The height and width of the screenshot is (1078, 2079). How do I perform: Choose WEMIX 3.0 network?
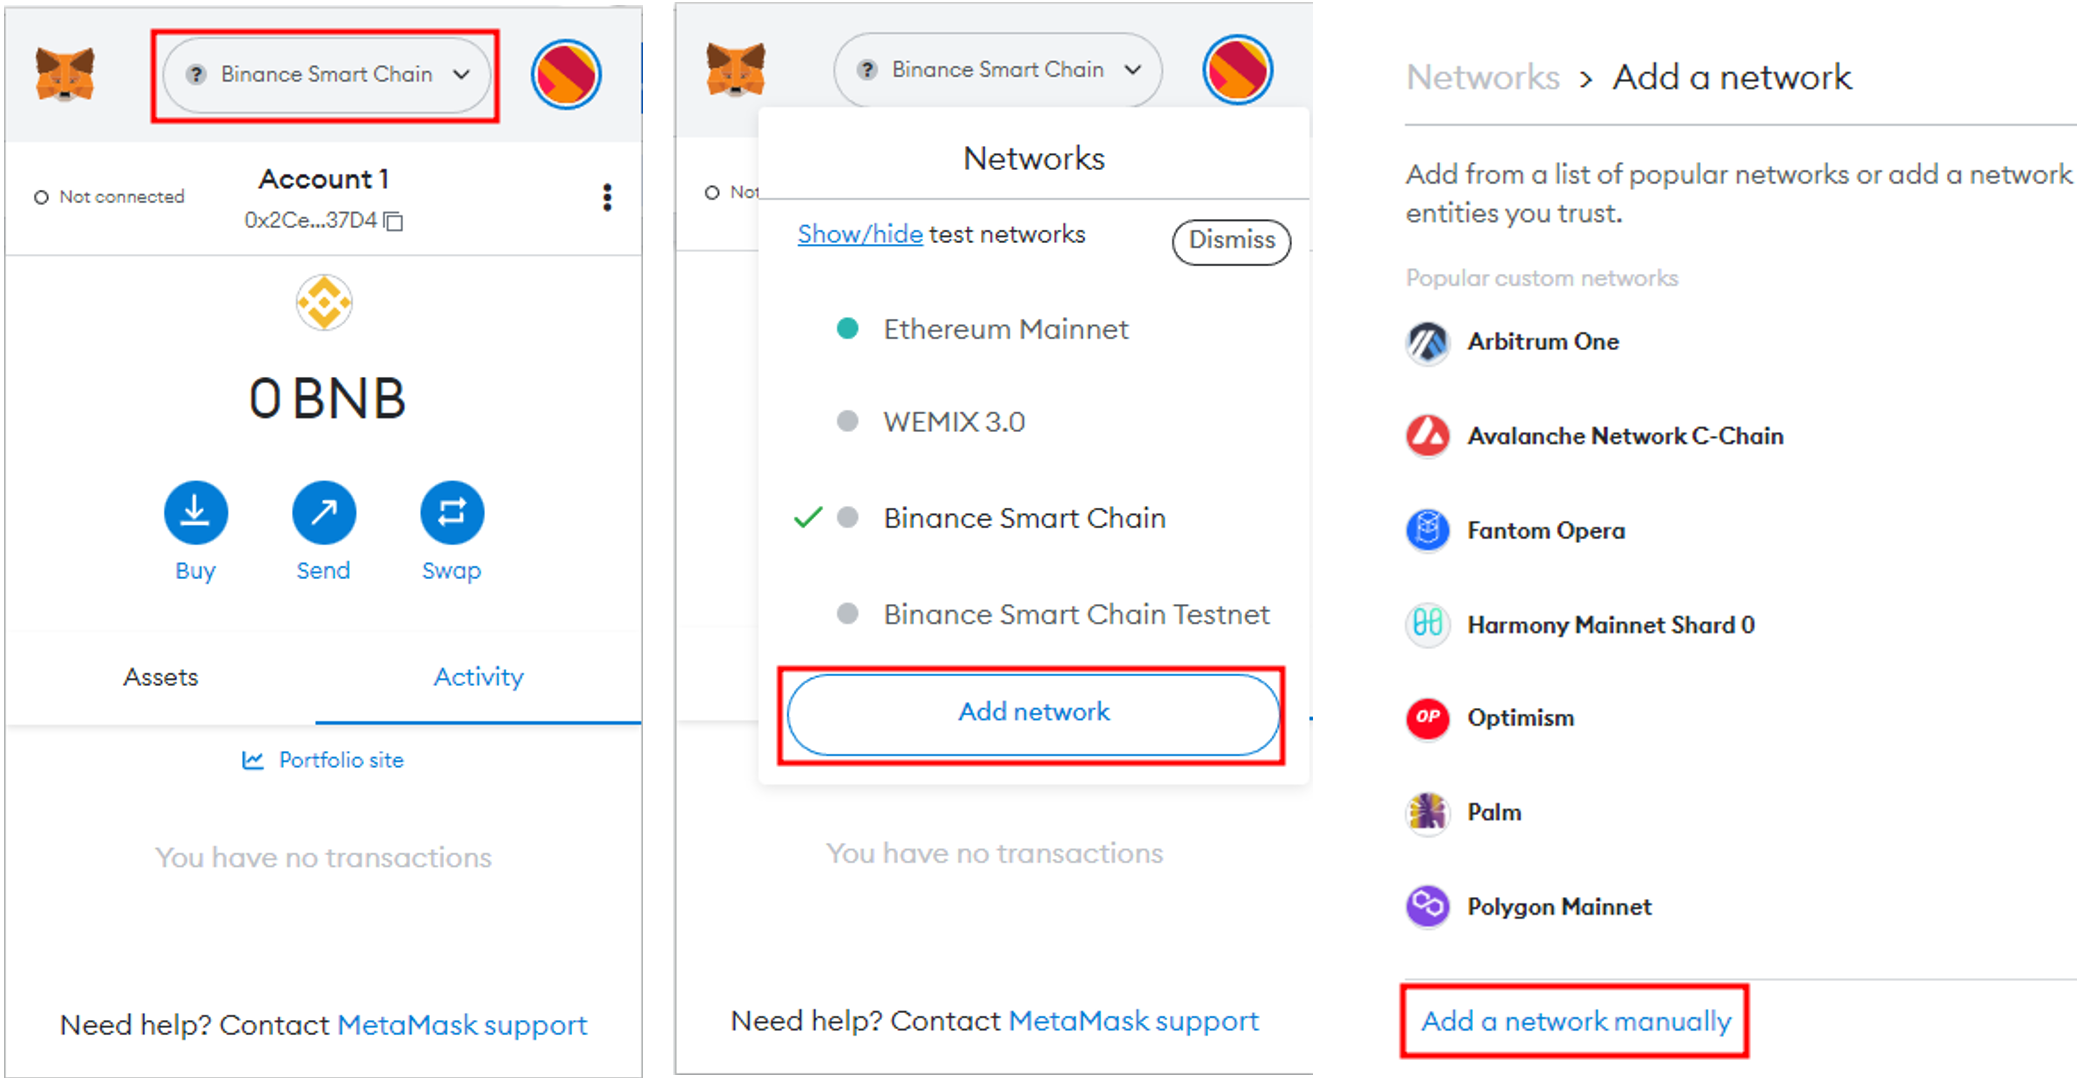point(953,422)
